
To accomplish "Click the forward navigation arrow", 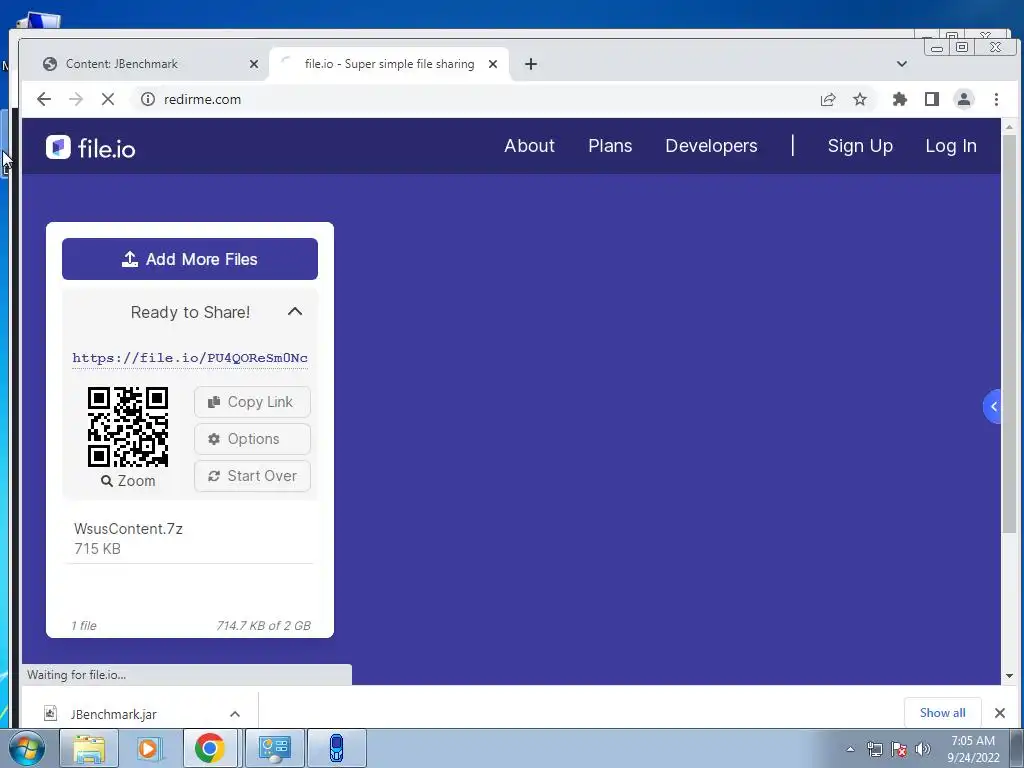I will click(x=76, y=99).
